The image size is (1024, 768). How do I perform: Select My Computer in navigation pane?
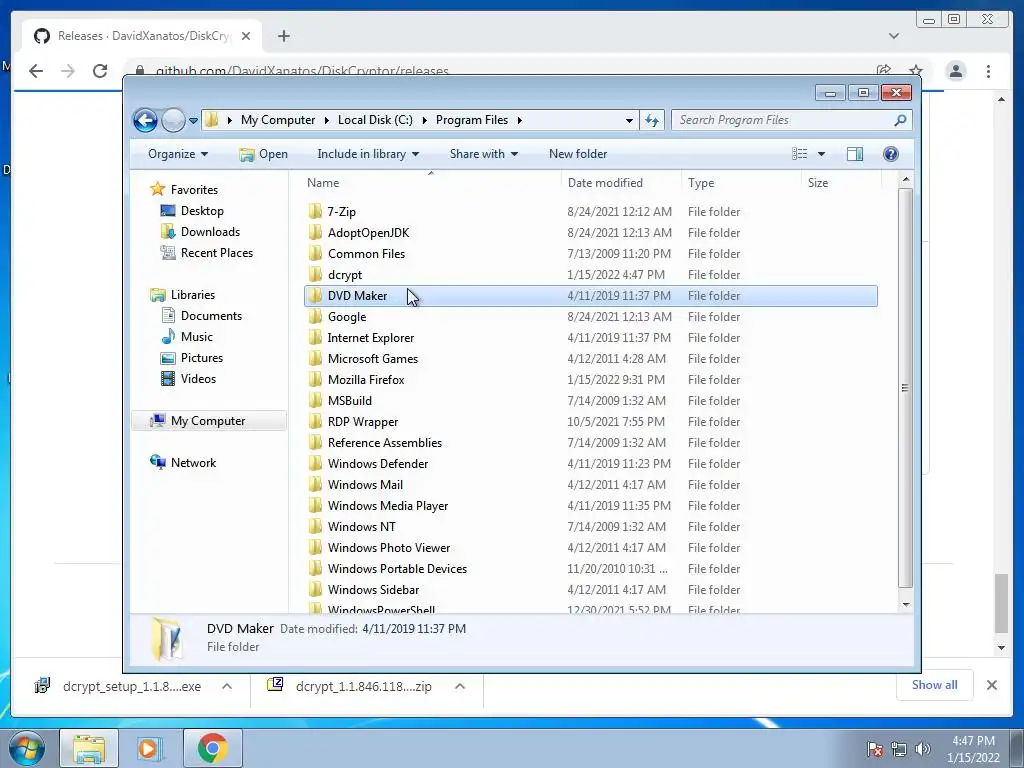pyautogui.click(x=208, y=421)
